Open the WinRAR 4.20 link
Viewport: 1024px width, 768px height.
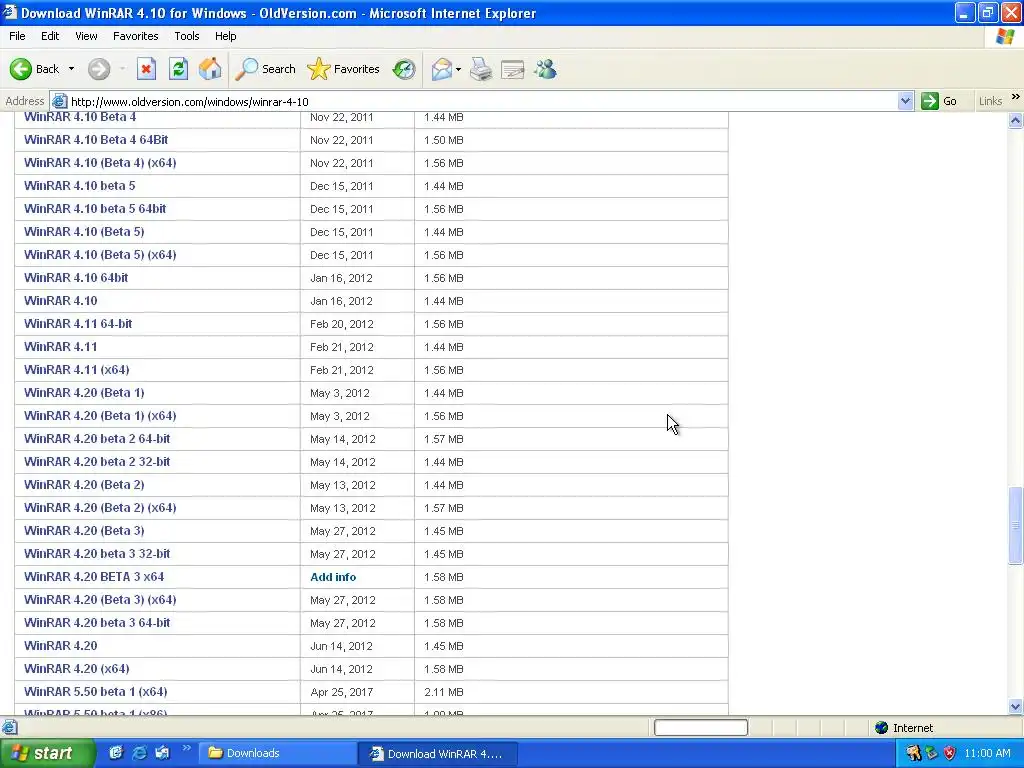point(61,646)
